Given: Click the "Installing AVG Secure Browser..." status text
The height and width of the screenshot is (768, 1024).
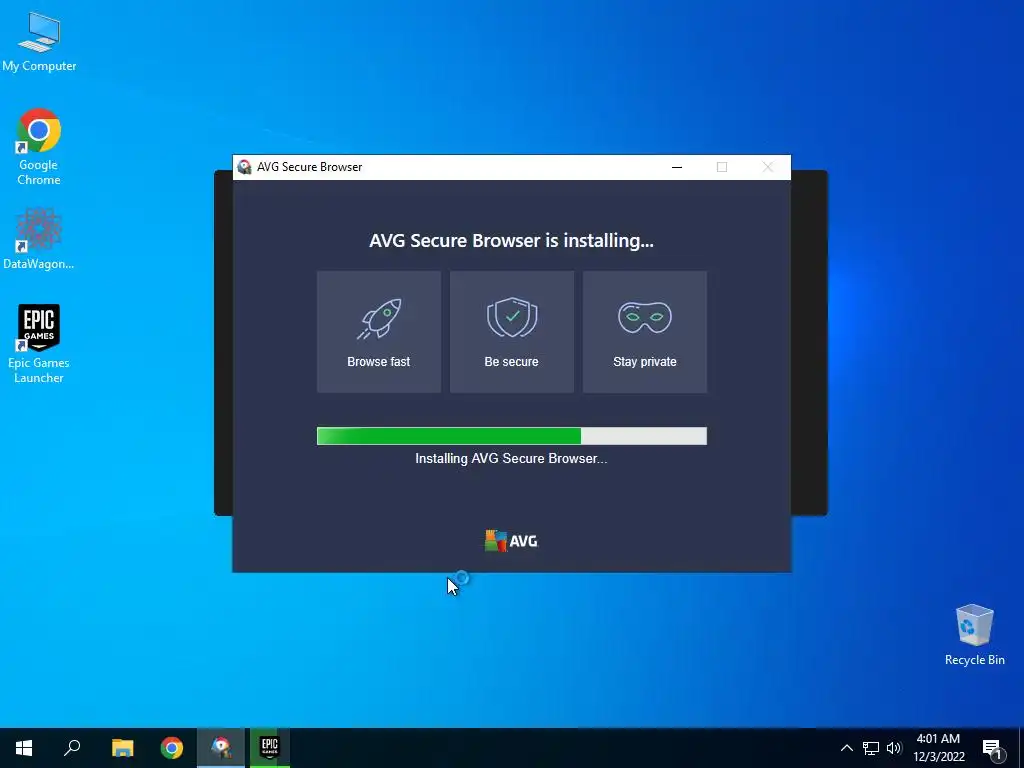Looking at the screenshot, I should pos(511,458).
